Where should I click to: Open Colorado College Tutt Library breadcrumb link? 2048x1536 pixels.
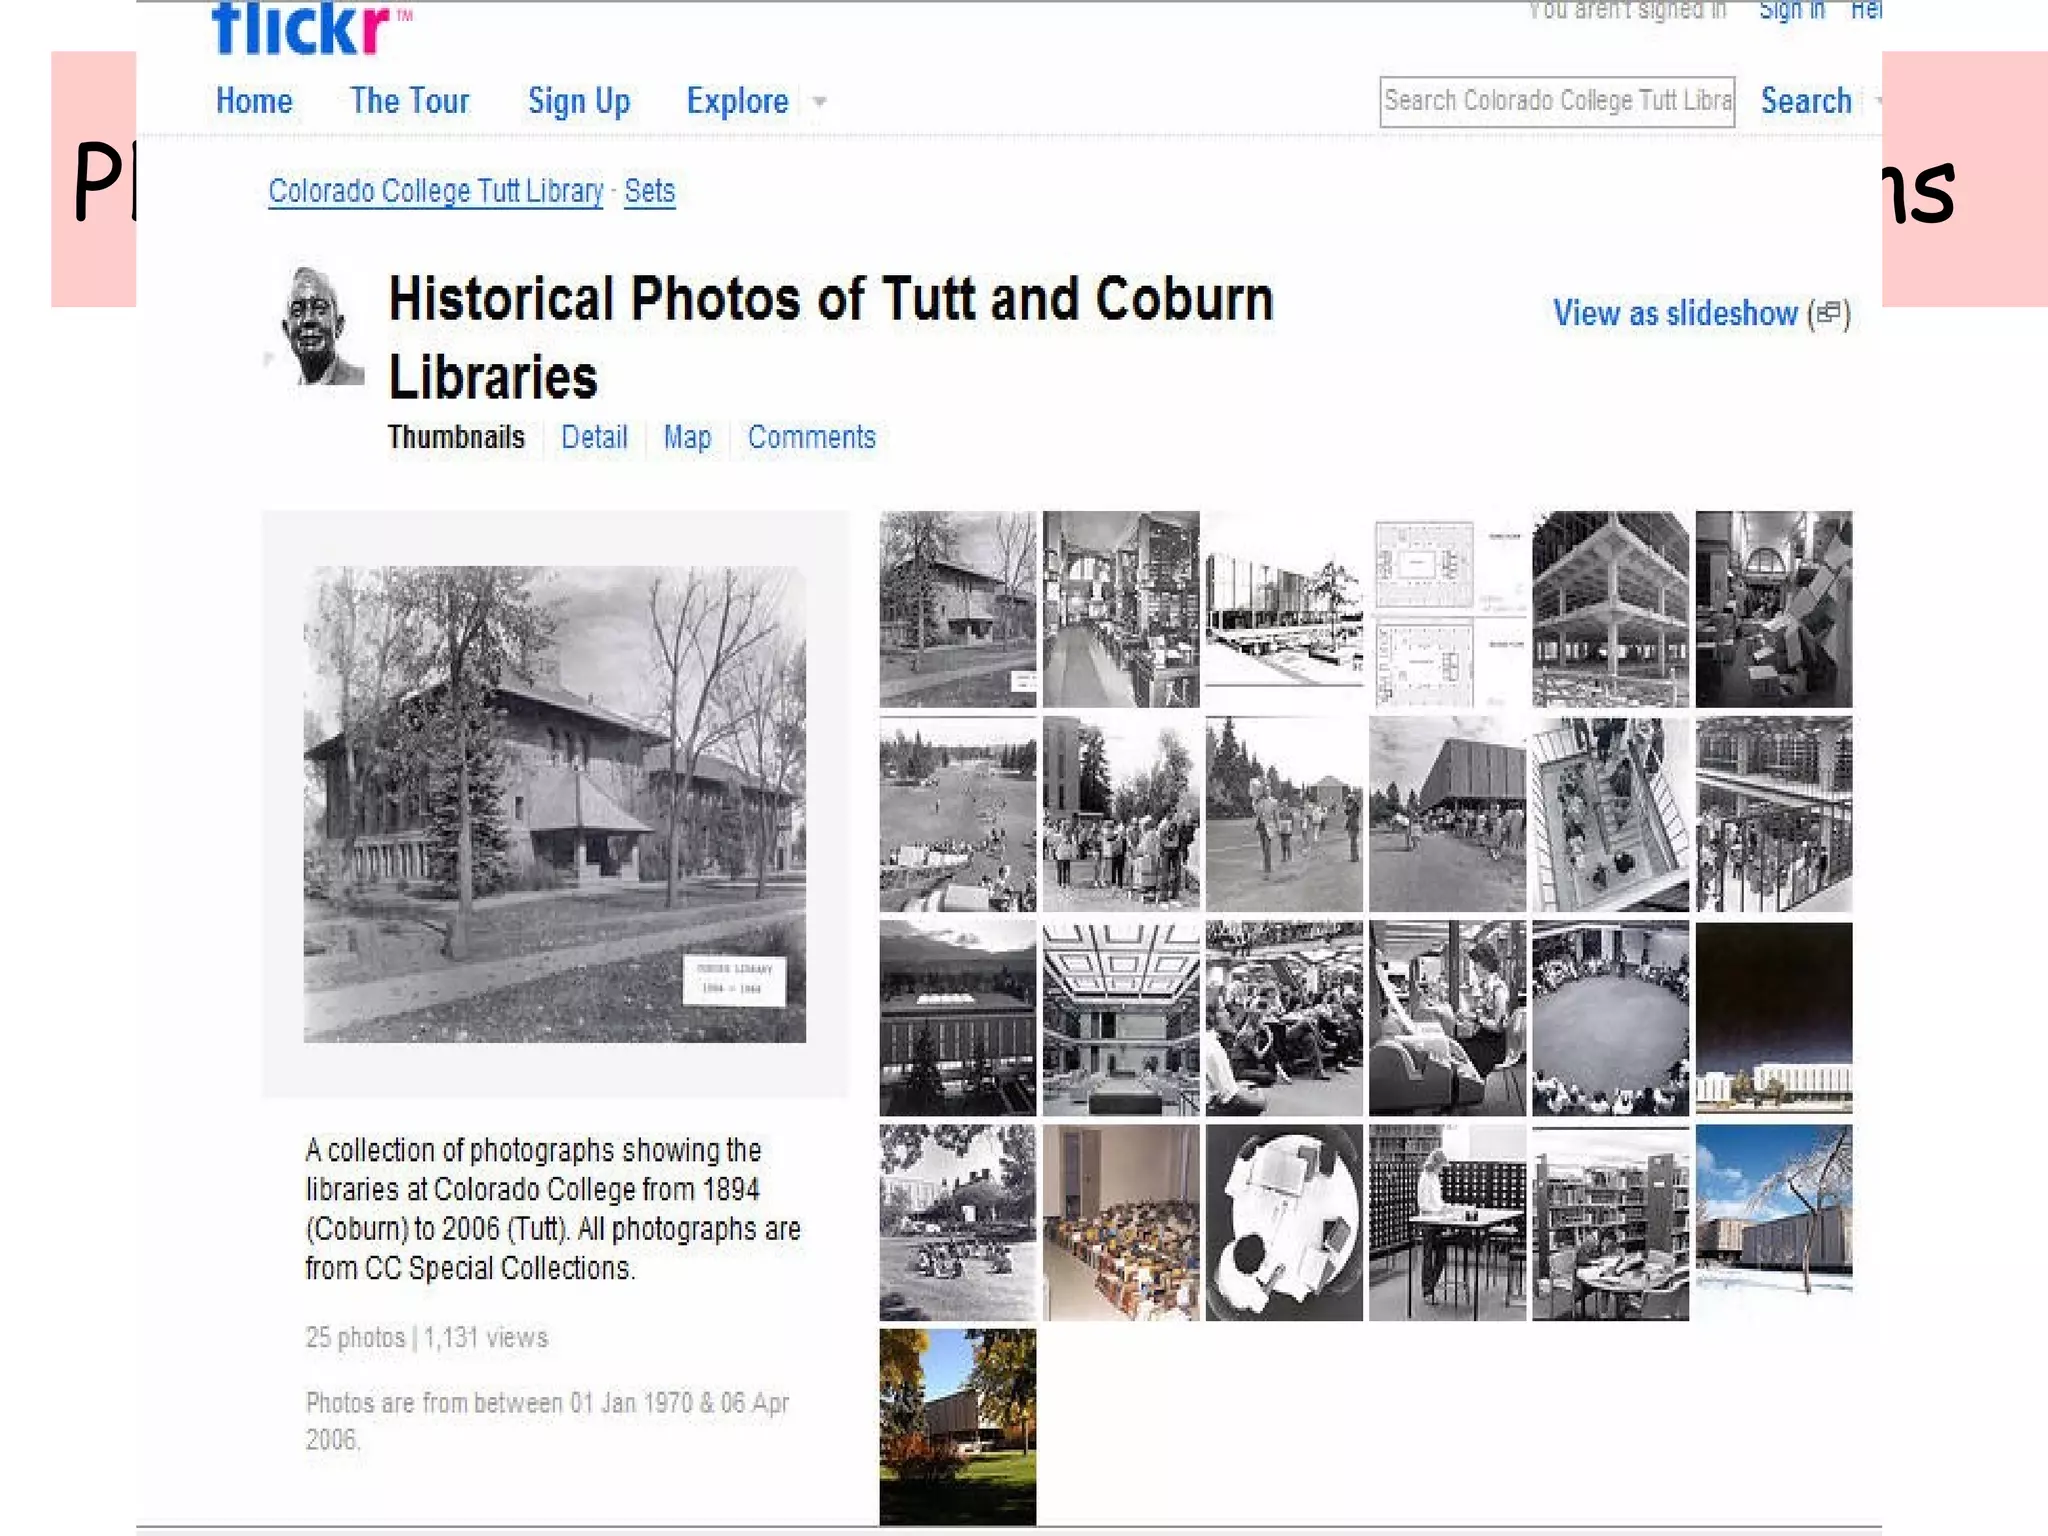[x=436, y=191]
